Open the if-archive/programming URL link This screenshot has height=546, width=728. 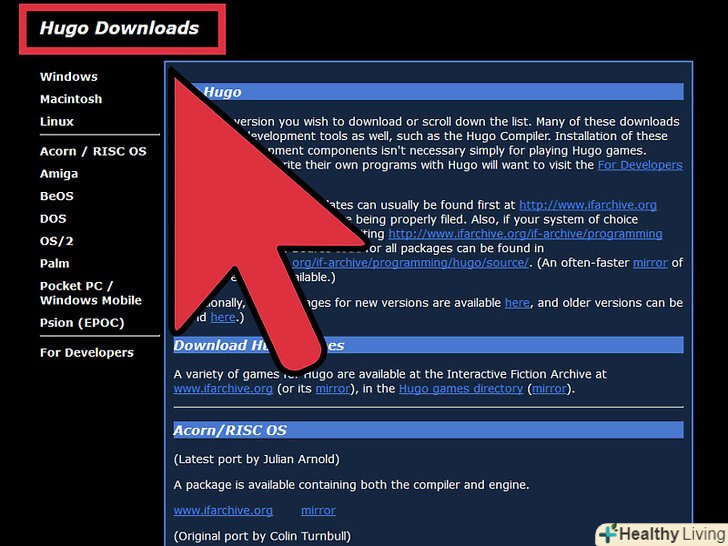point(525,234)
